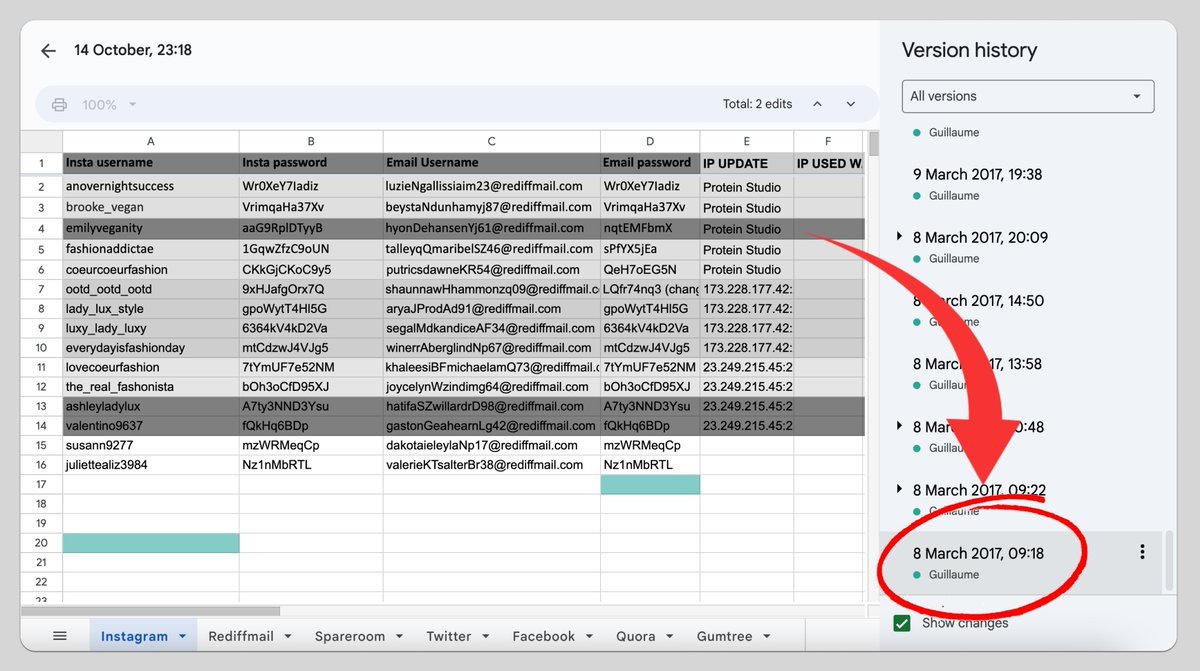Open the Facebook sheet tab
Viewport: 1200px width, 671px height.
click(543, 636)
